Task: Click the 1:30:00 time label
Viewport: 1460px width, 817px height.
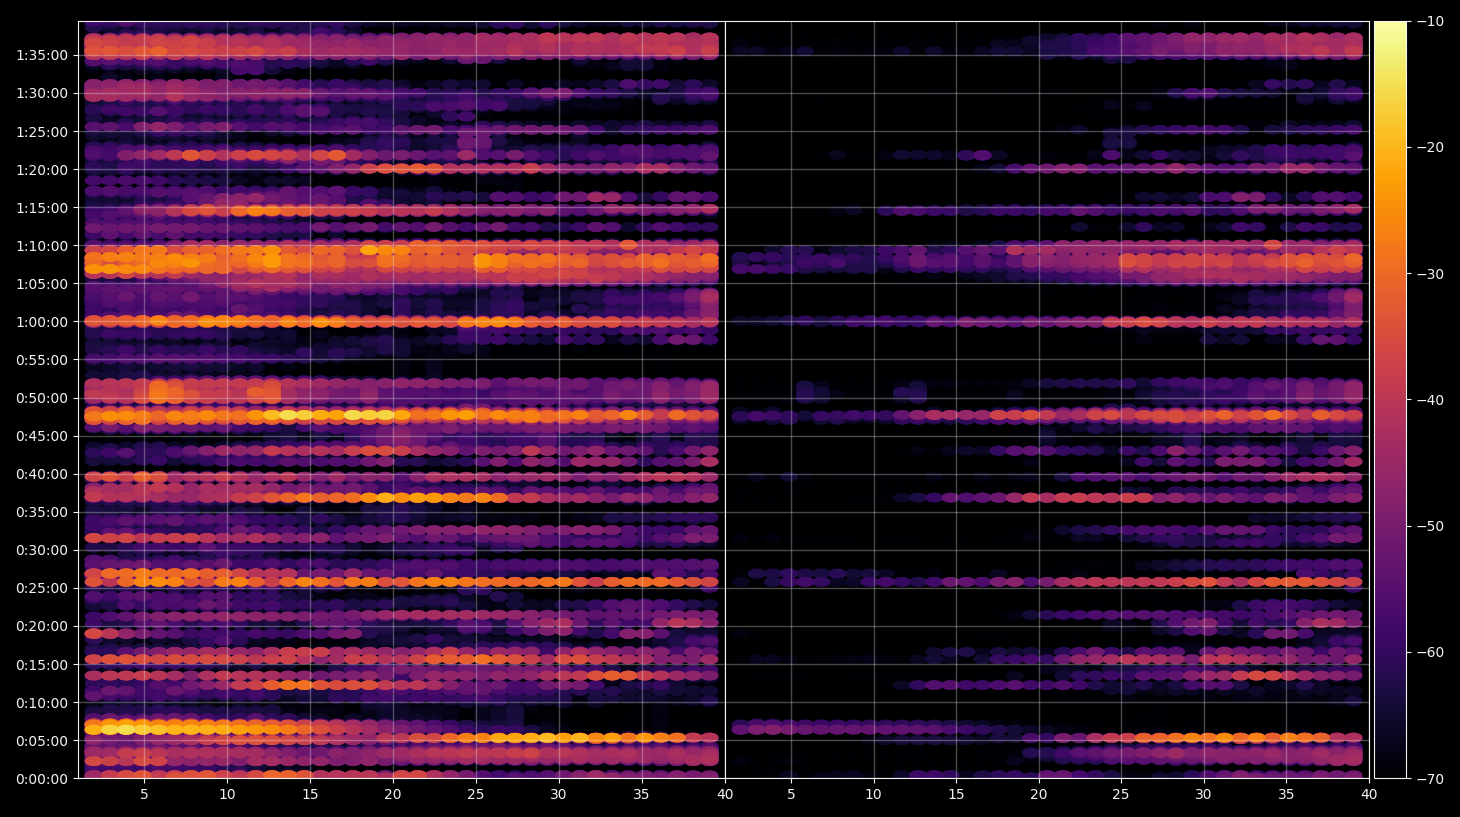Action: coord(42,94)
